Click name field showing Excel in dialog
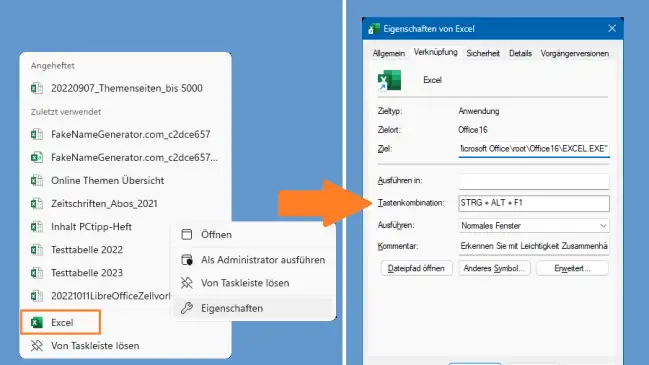 pyautogui.click(x=433, y=80)
